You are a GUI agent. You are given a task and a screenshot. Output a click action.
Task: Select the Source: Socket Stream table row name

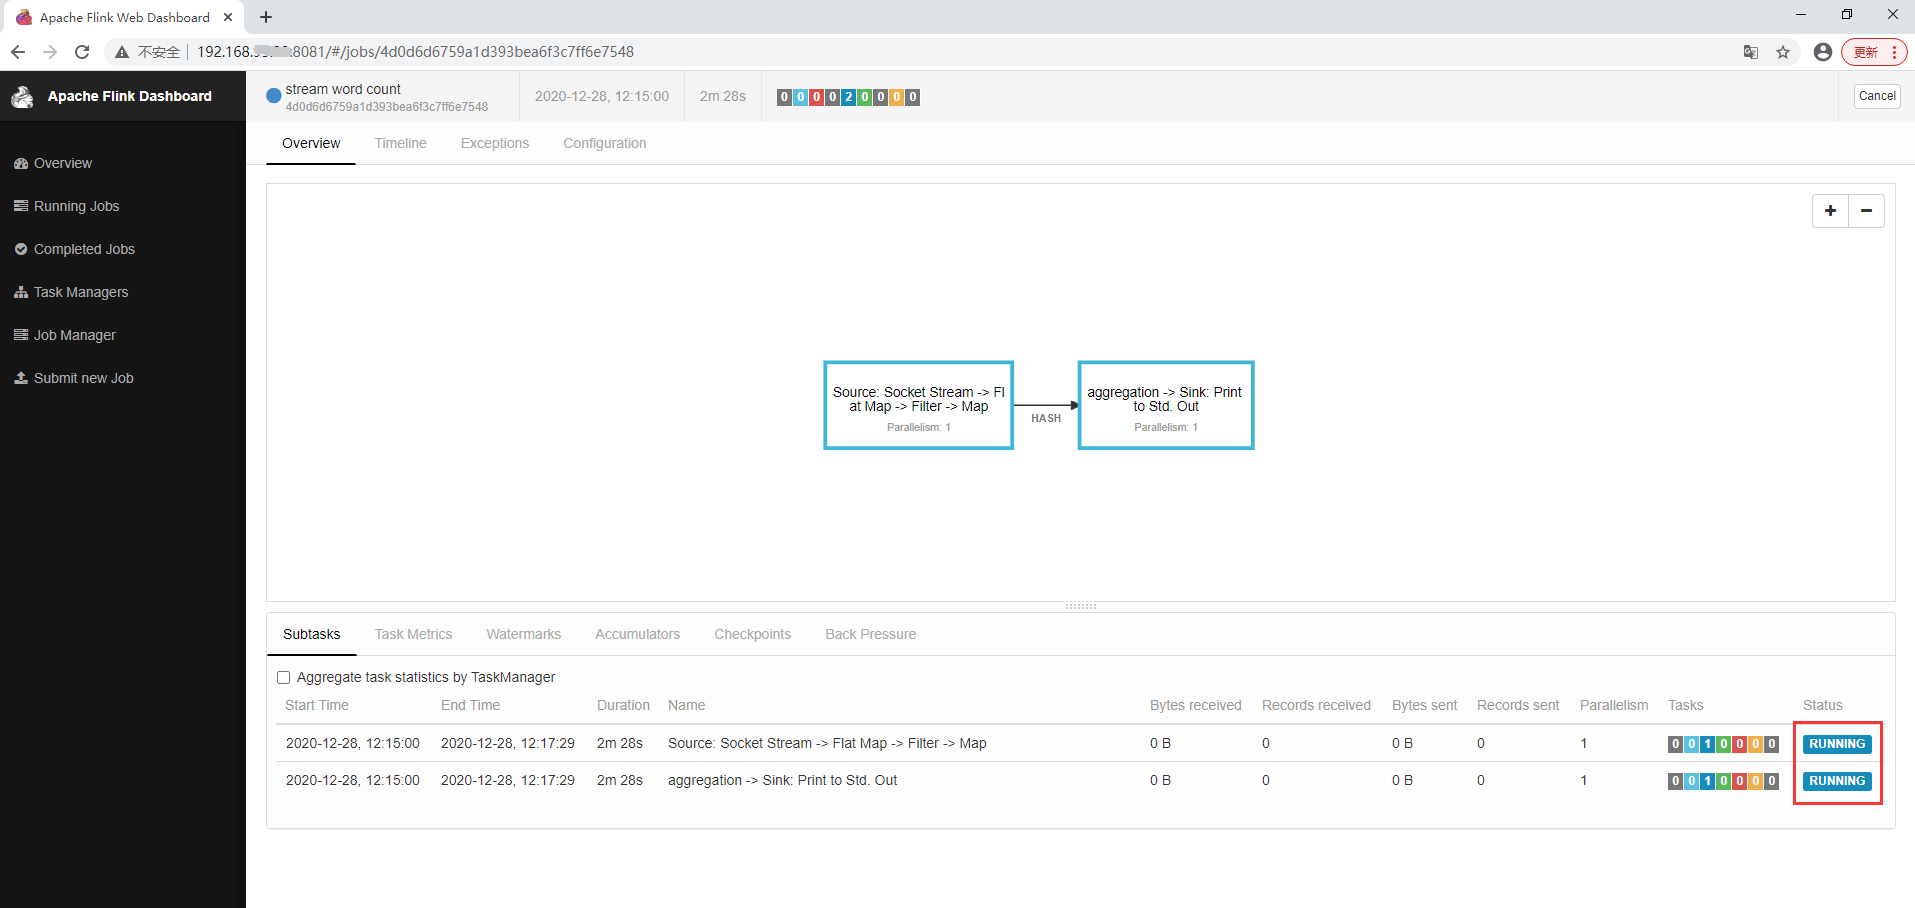(x=827, y=743)
